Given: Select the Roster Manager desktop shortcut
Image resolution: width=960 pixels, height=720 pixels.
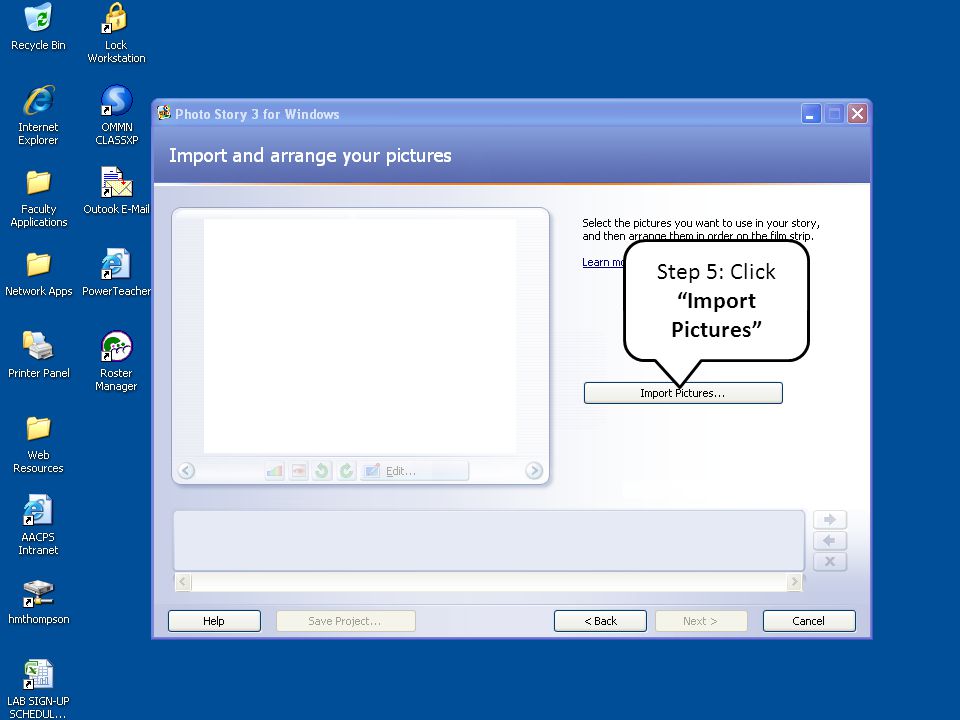Looking at the screenshot, I should (116, 361).
